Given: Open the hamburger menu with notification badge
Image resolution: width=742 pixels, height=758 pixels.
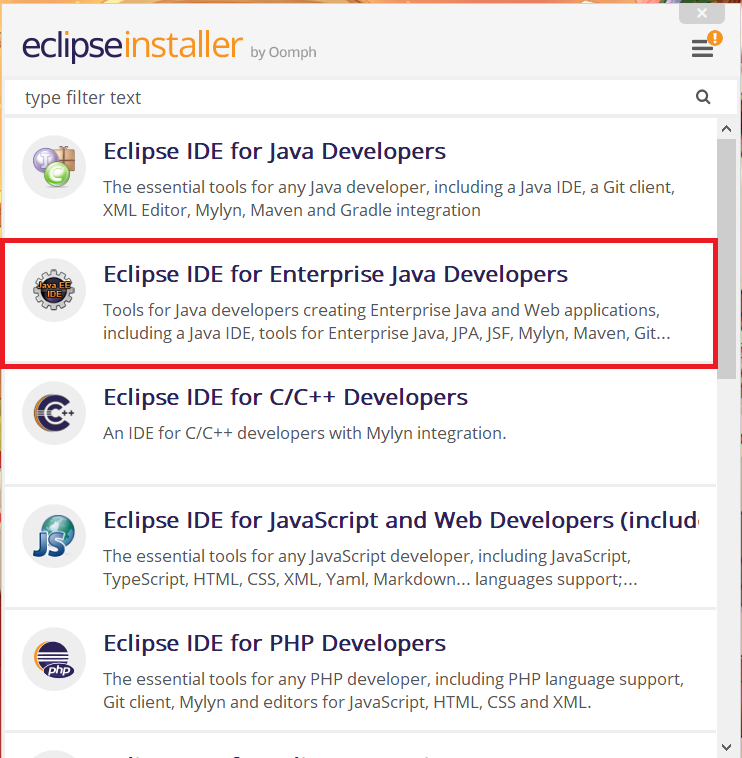Looking at the screenshot, I should (x=703, y=49).
